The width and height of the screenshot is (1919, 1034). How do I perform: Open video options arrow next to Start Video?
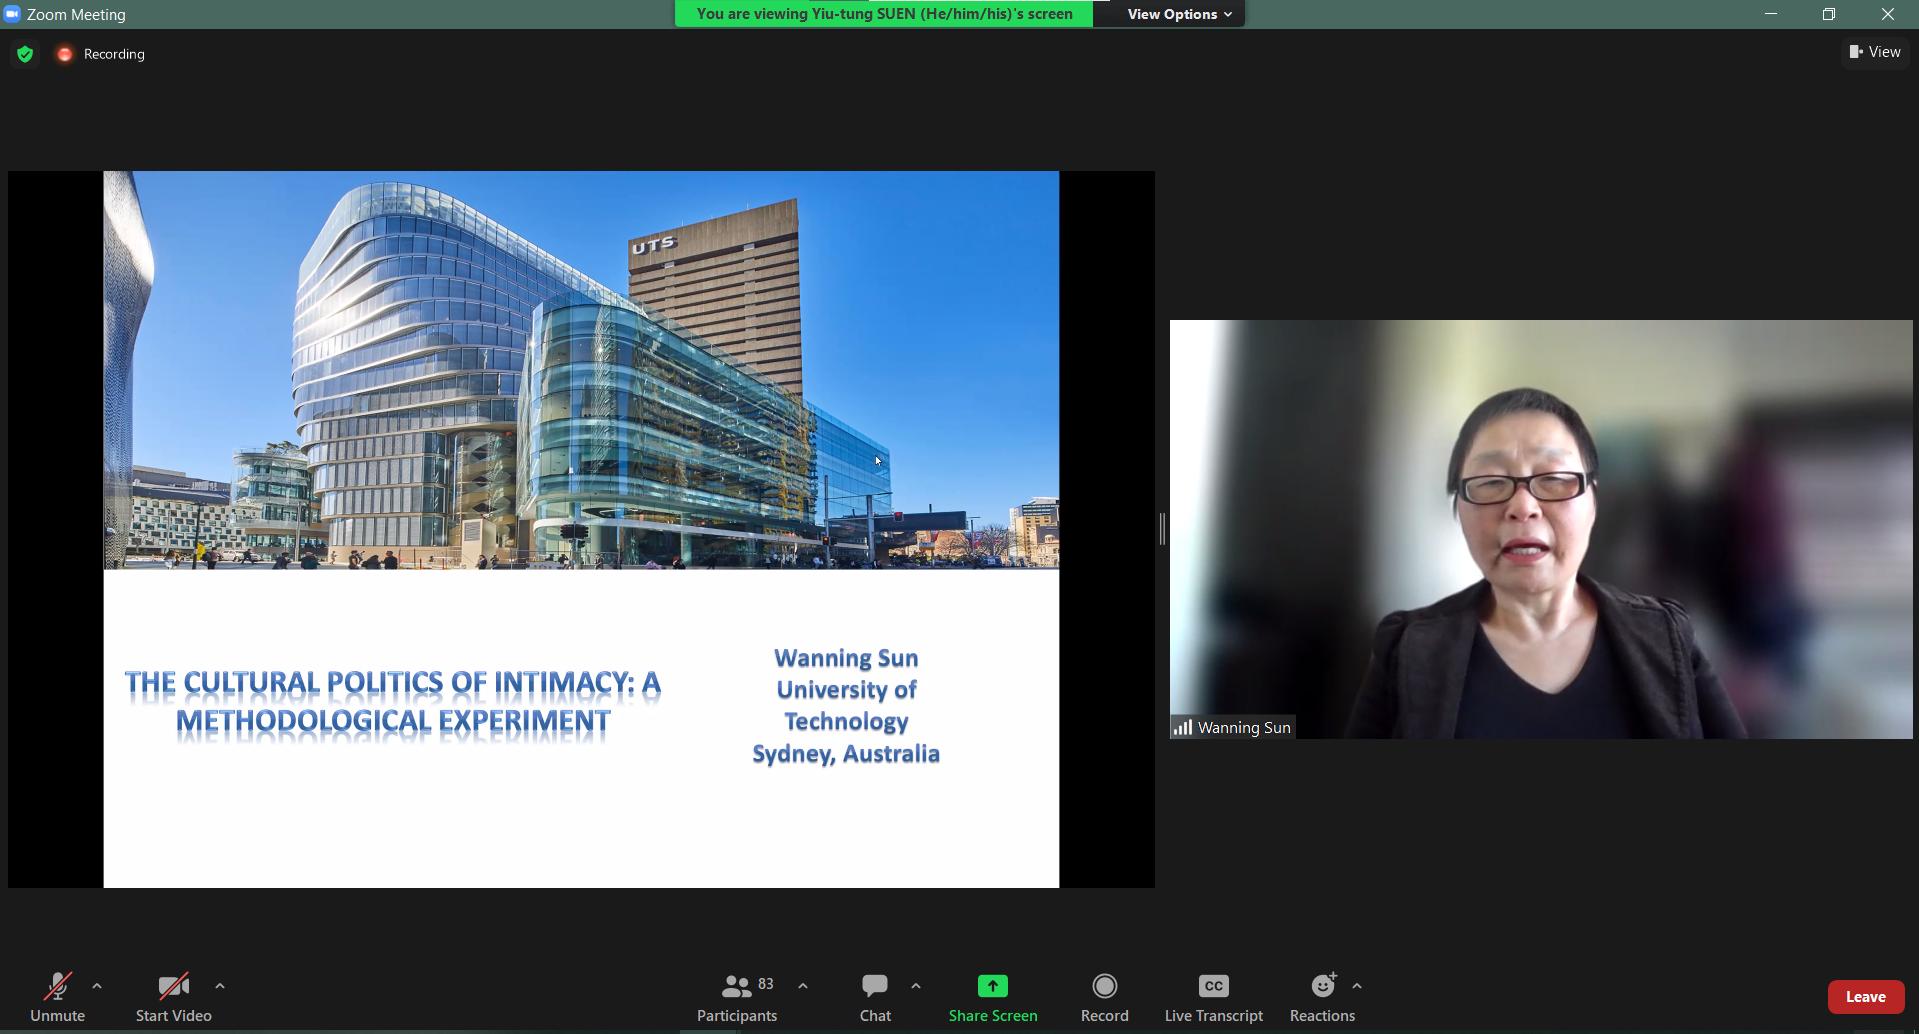tap(220, 986)
